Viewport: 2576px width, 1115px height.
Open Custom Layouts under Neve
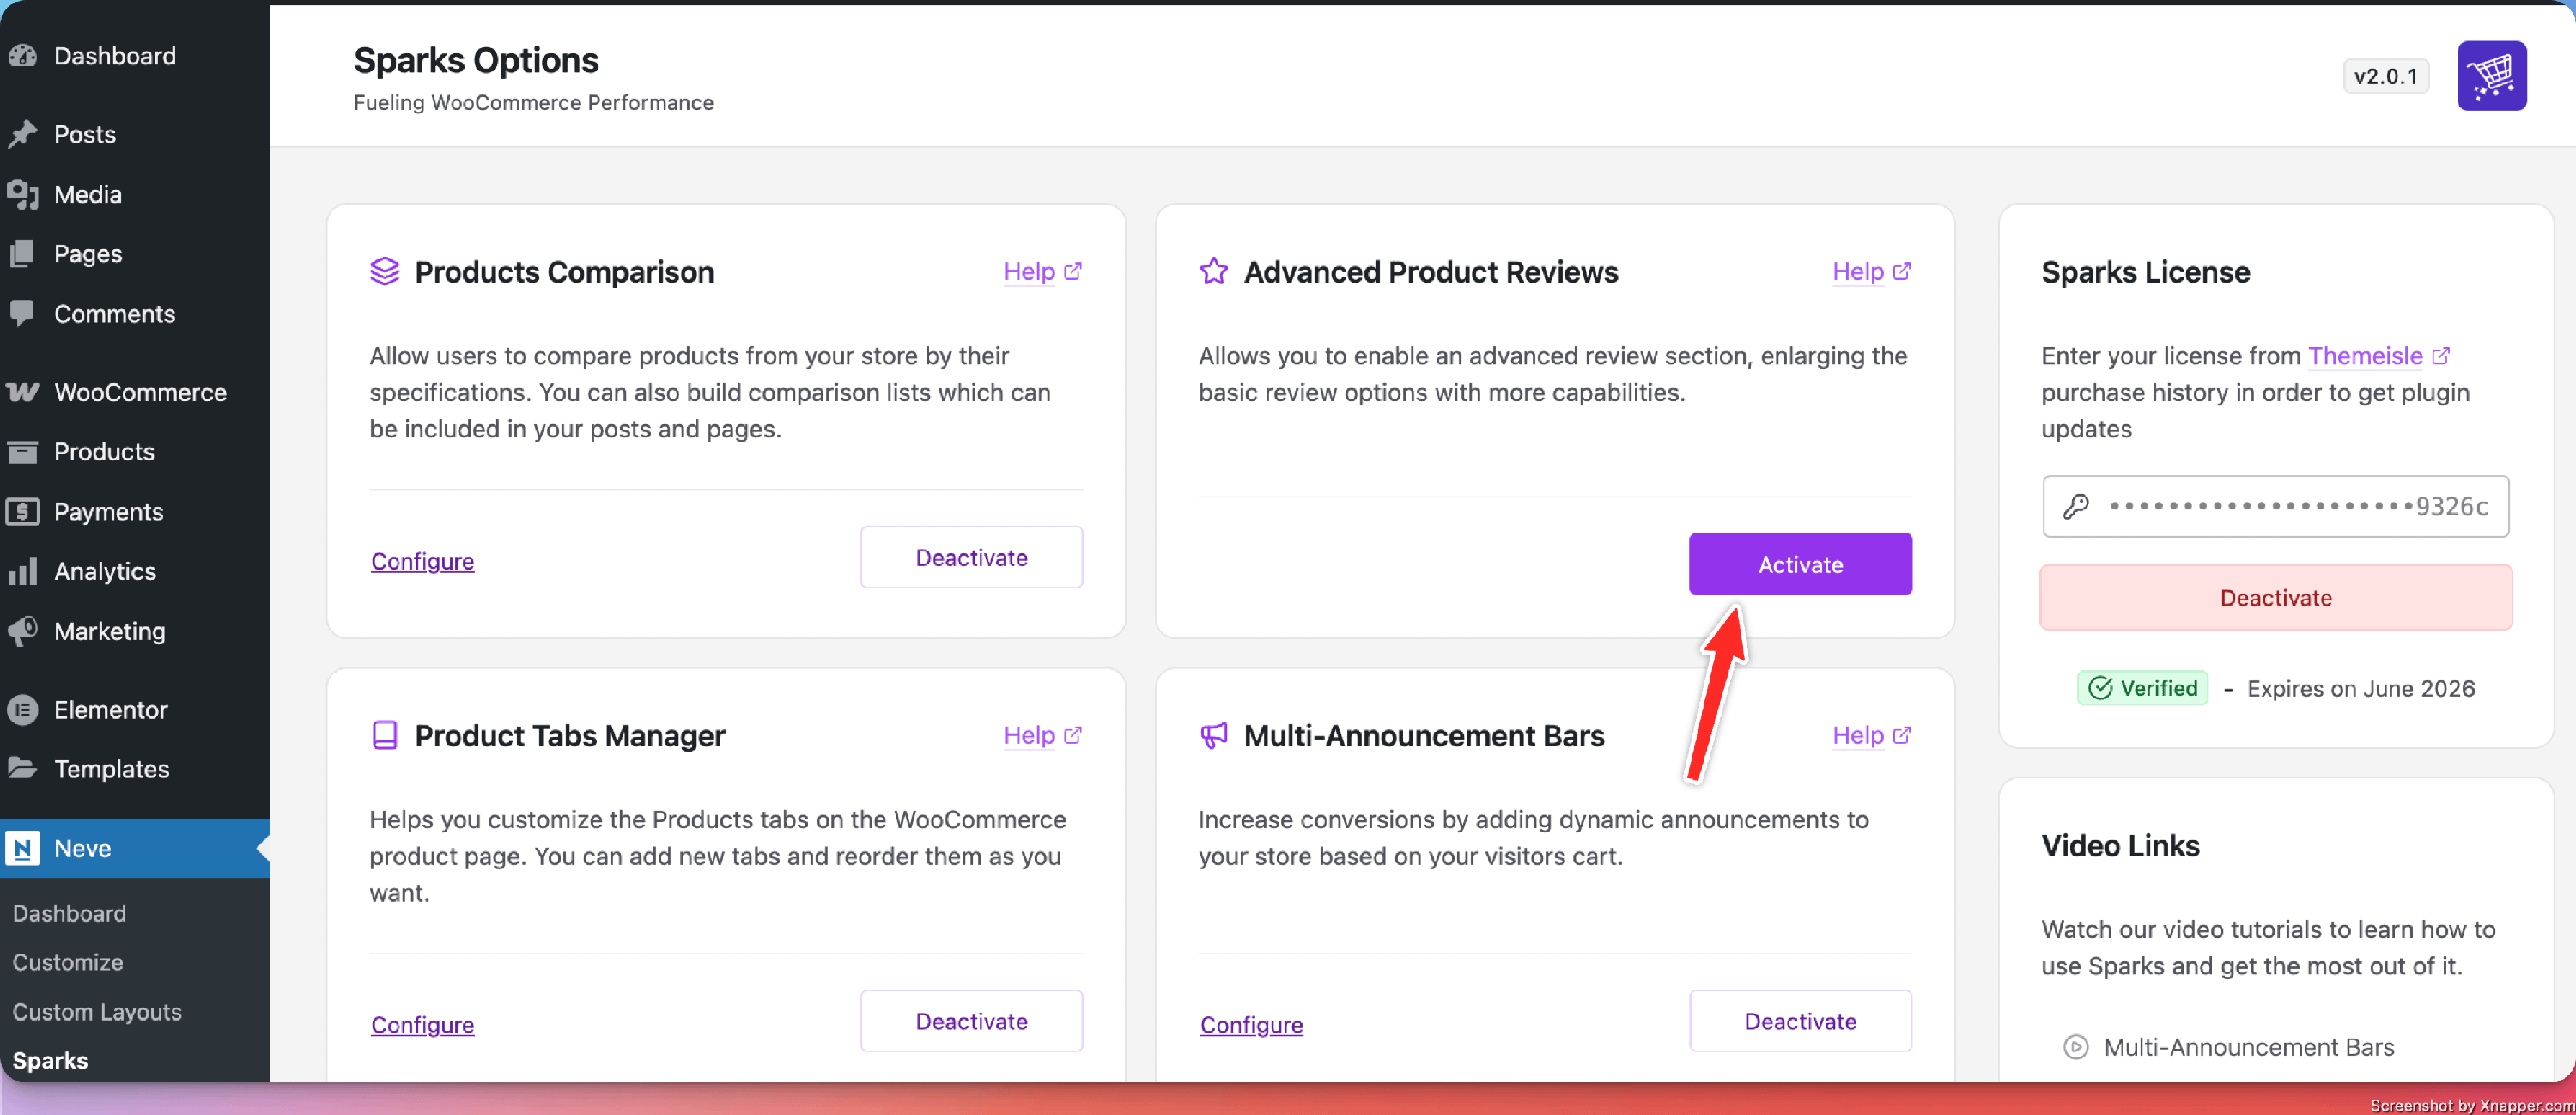(x=97, y=1011)
